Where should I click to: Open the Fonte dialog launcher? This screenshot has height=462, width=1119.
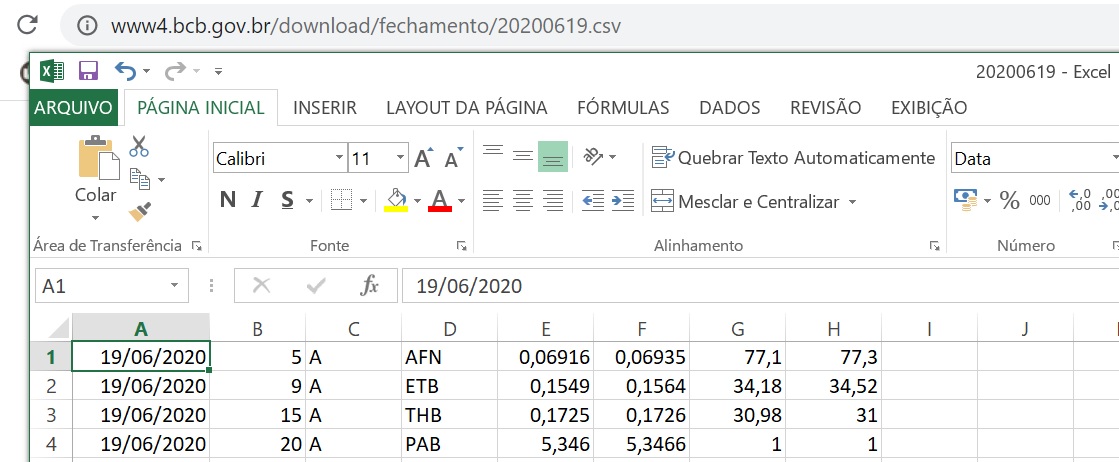tap(461, 246)
